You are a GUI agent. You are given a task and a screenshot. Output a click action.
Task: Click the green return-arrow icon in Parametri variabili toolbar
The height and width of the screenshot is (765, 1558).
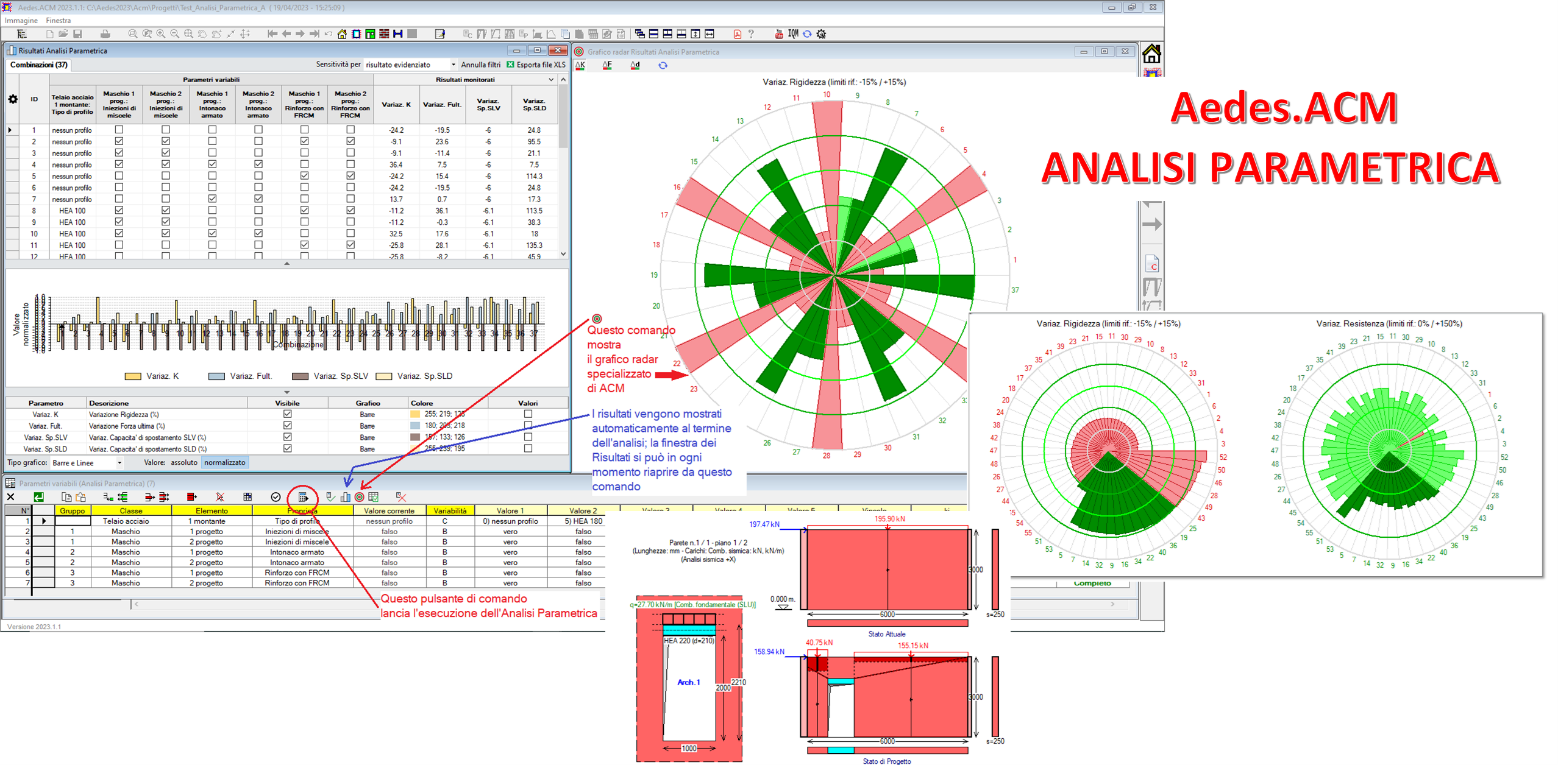39,497
